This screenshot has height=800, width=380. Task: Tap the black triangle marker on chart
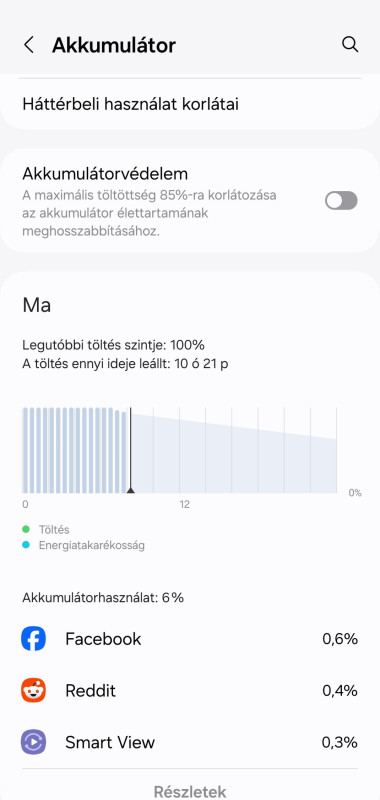[x=131, y=490]
